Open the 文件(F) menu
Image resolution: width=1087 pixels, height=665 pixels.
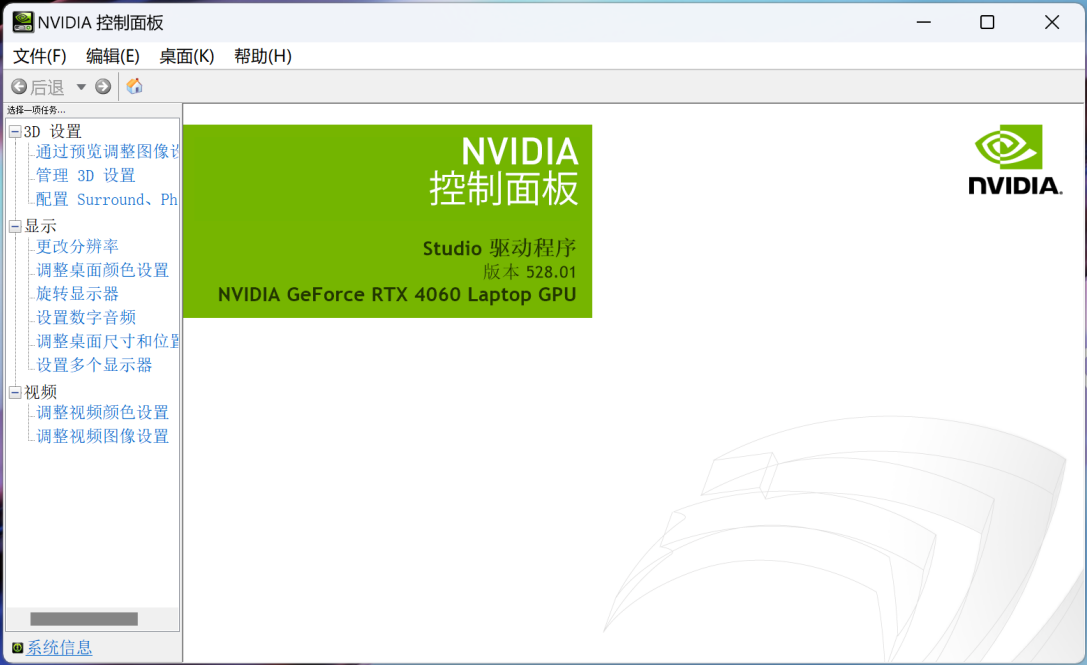tap(40, 56)
